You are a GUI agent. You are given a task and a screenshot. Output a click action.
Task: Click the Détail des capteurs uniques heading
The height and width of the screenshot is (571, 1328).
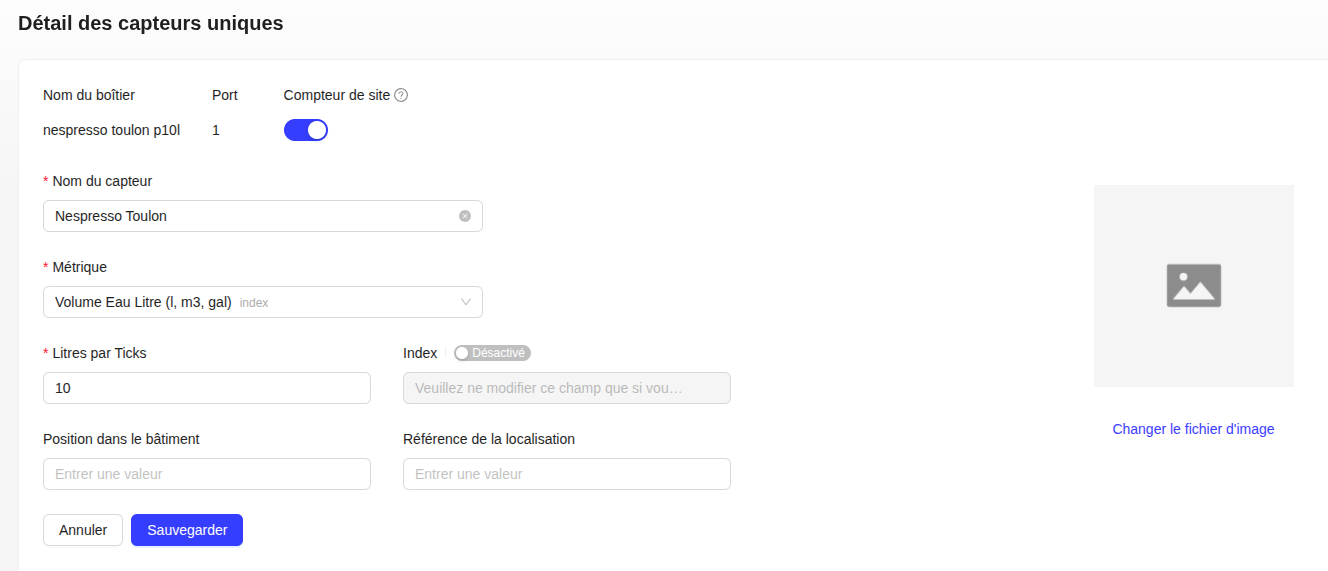pyautogui.click(x=151, y=23)
